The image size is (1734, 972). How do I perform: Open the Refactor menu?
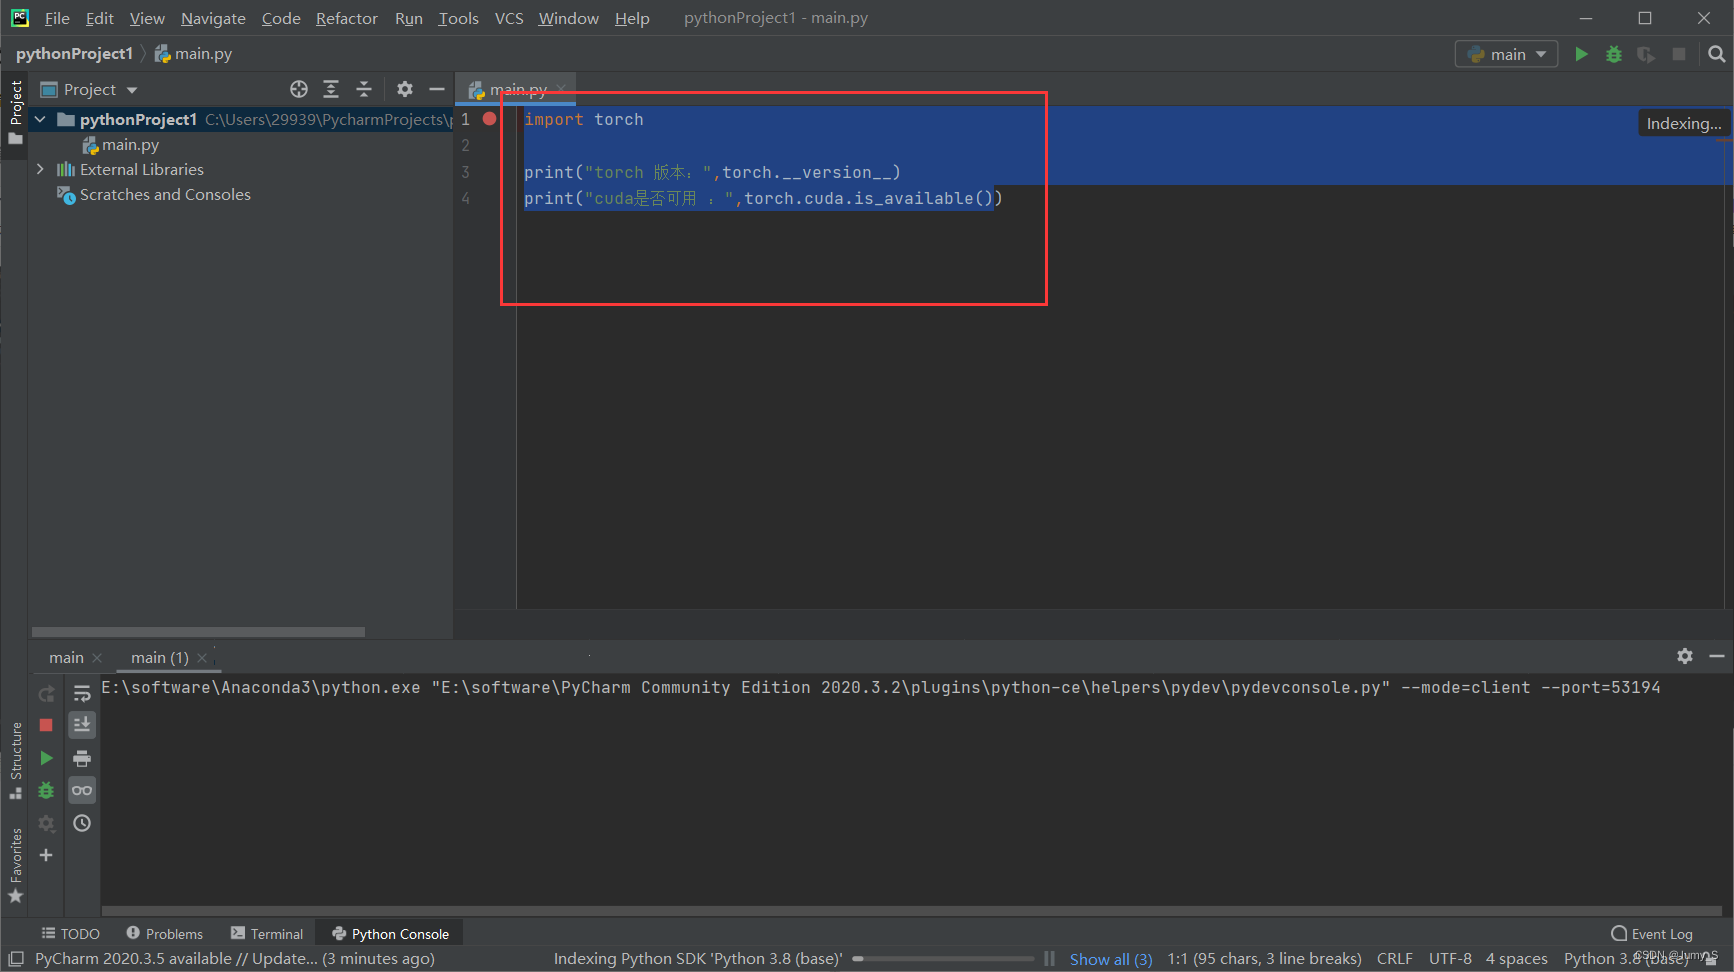(x=346, y=18)
